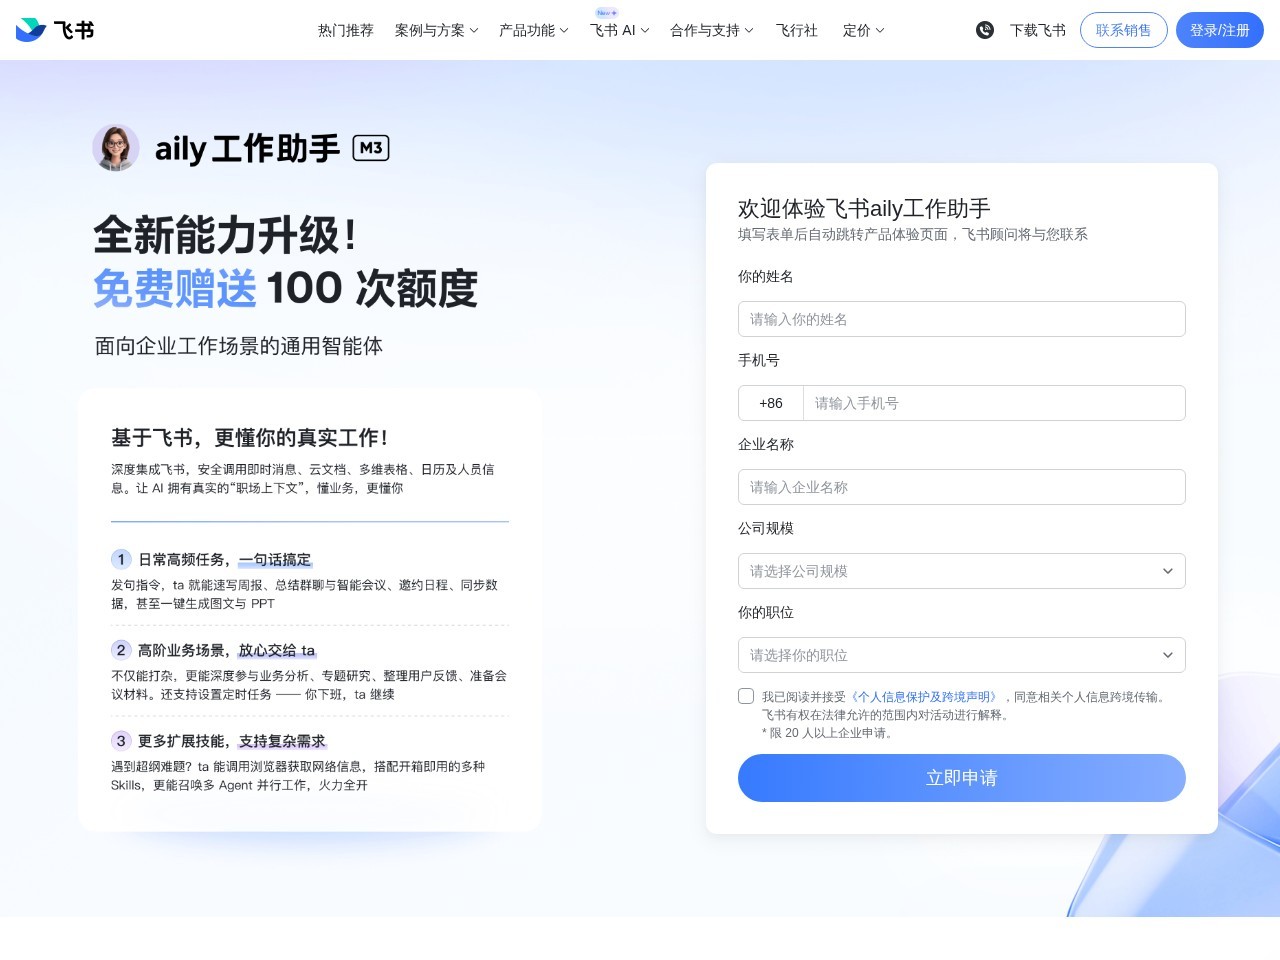Expand the 案例与方案 menu
Screen dimensions: 1280x960
(437, 30)
